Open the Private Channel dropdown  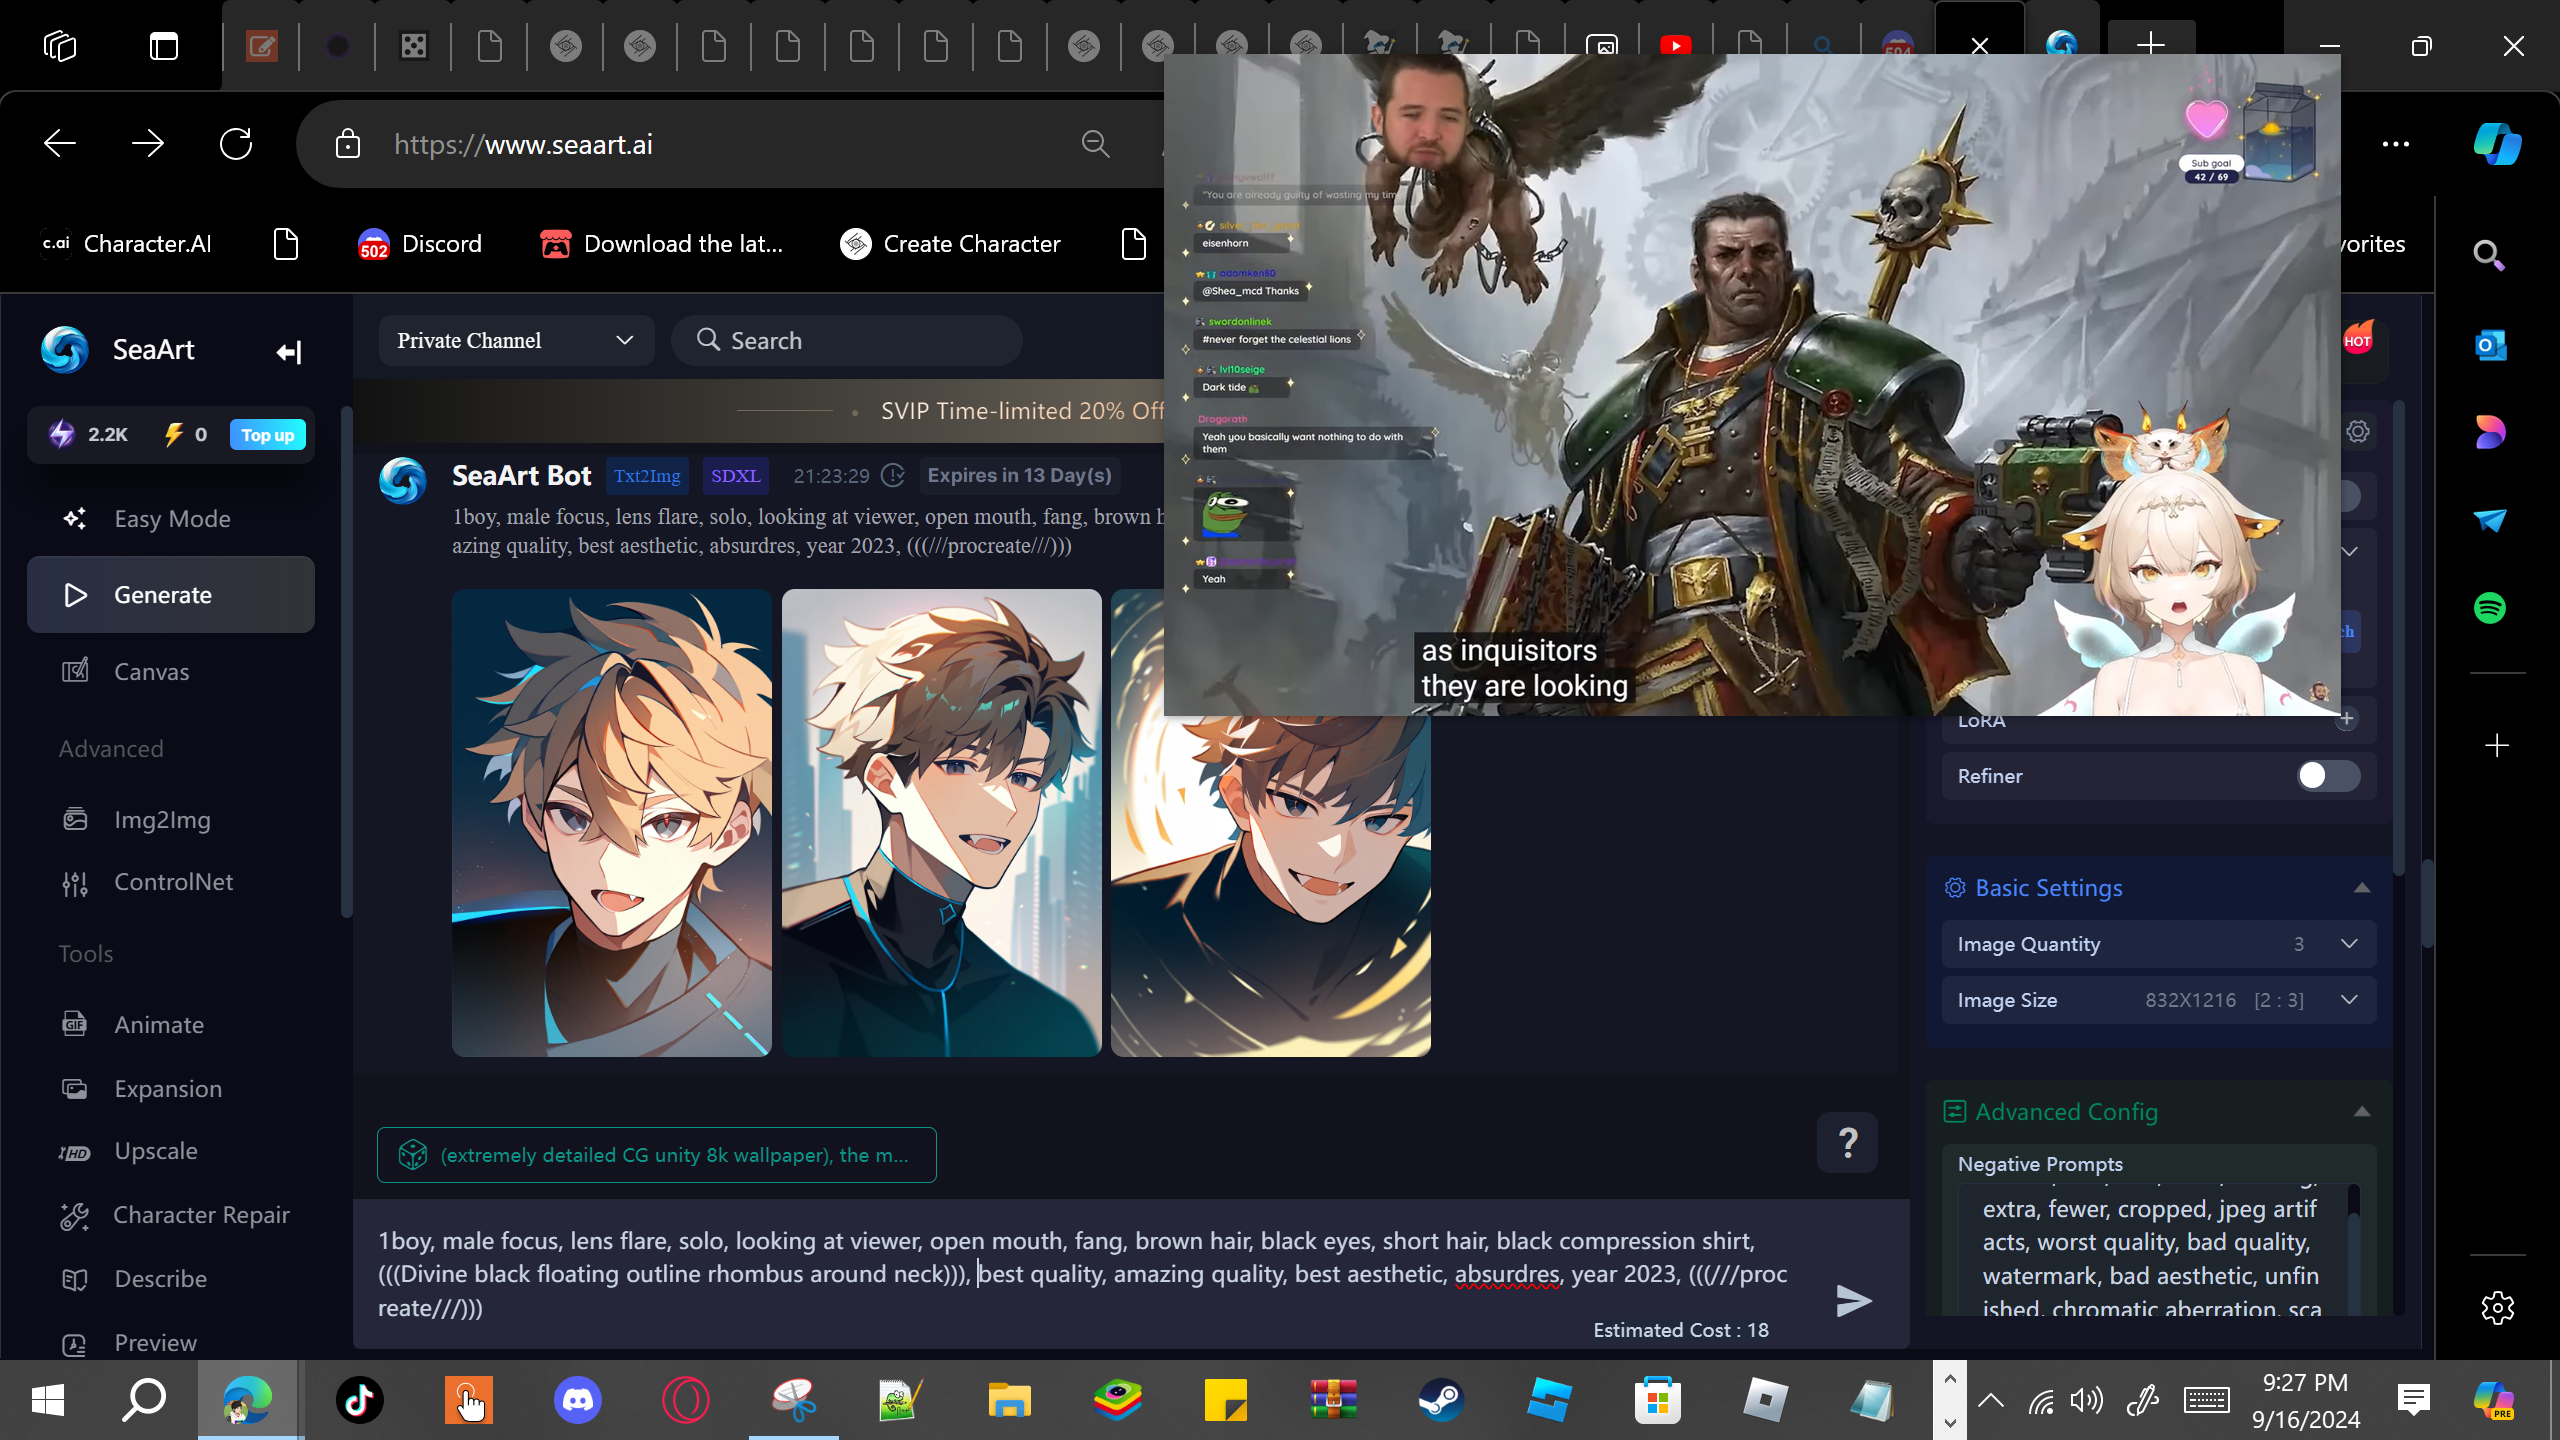tap(516, 341)
